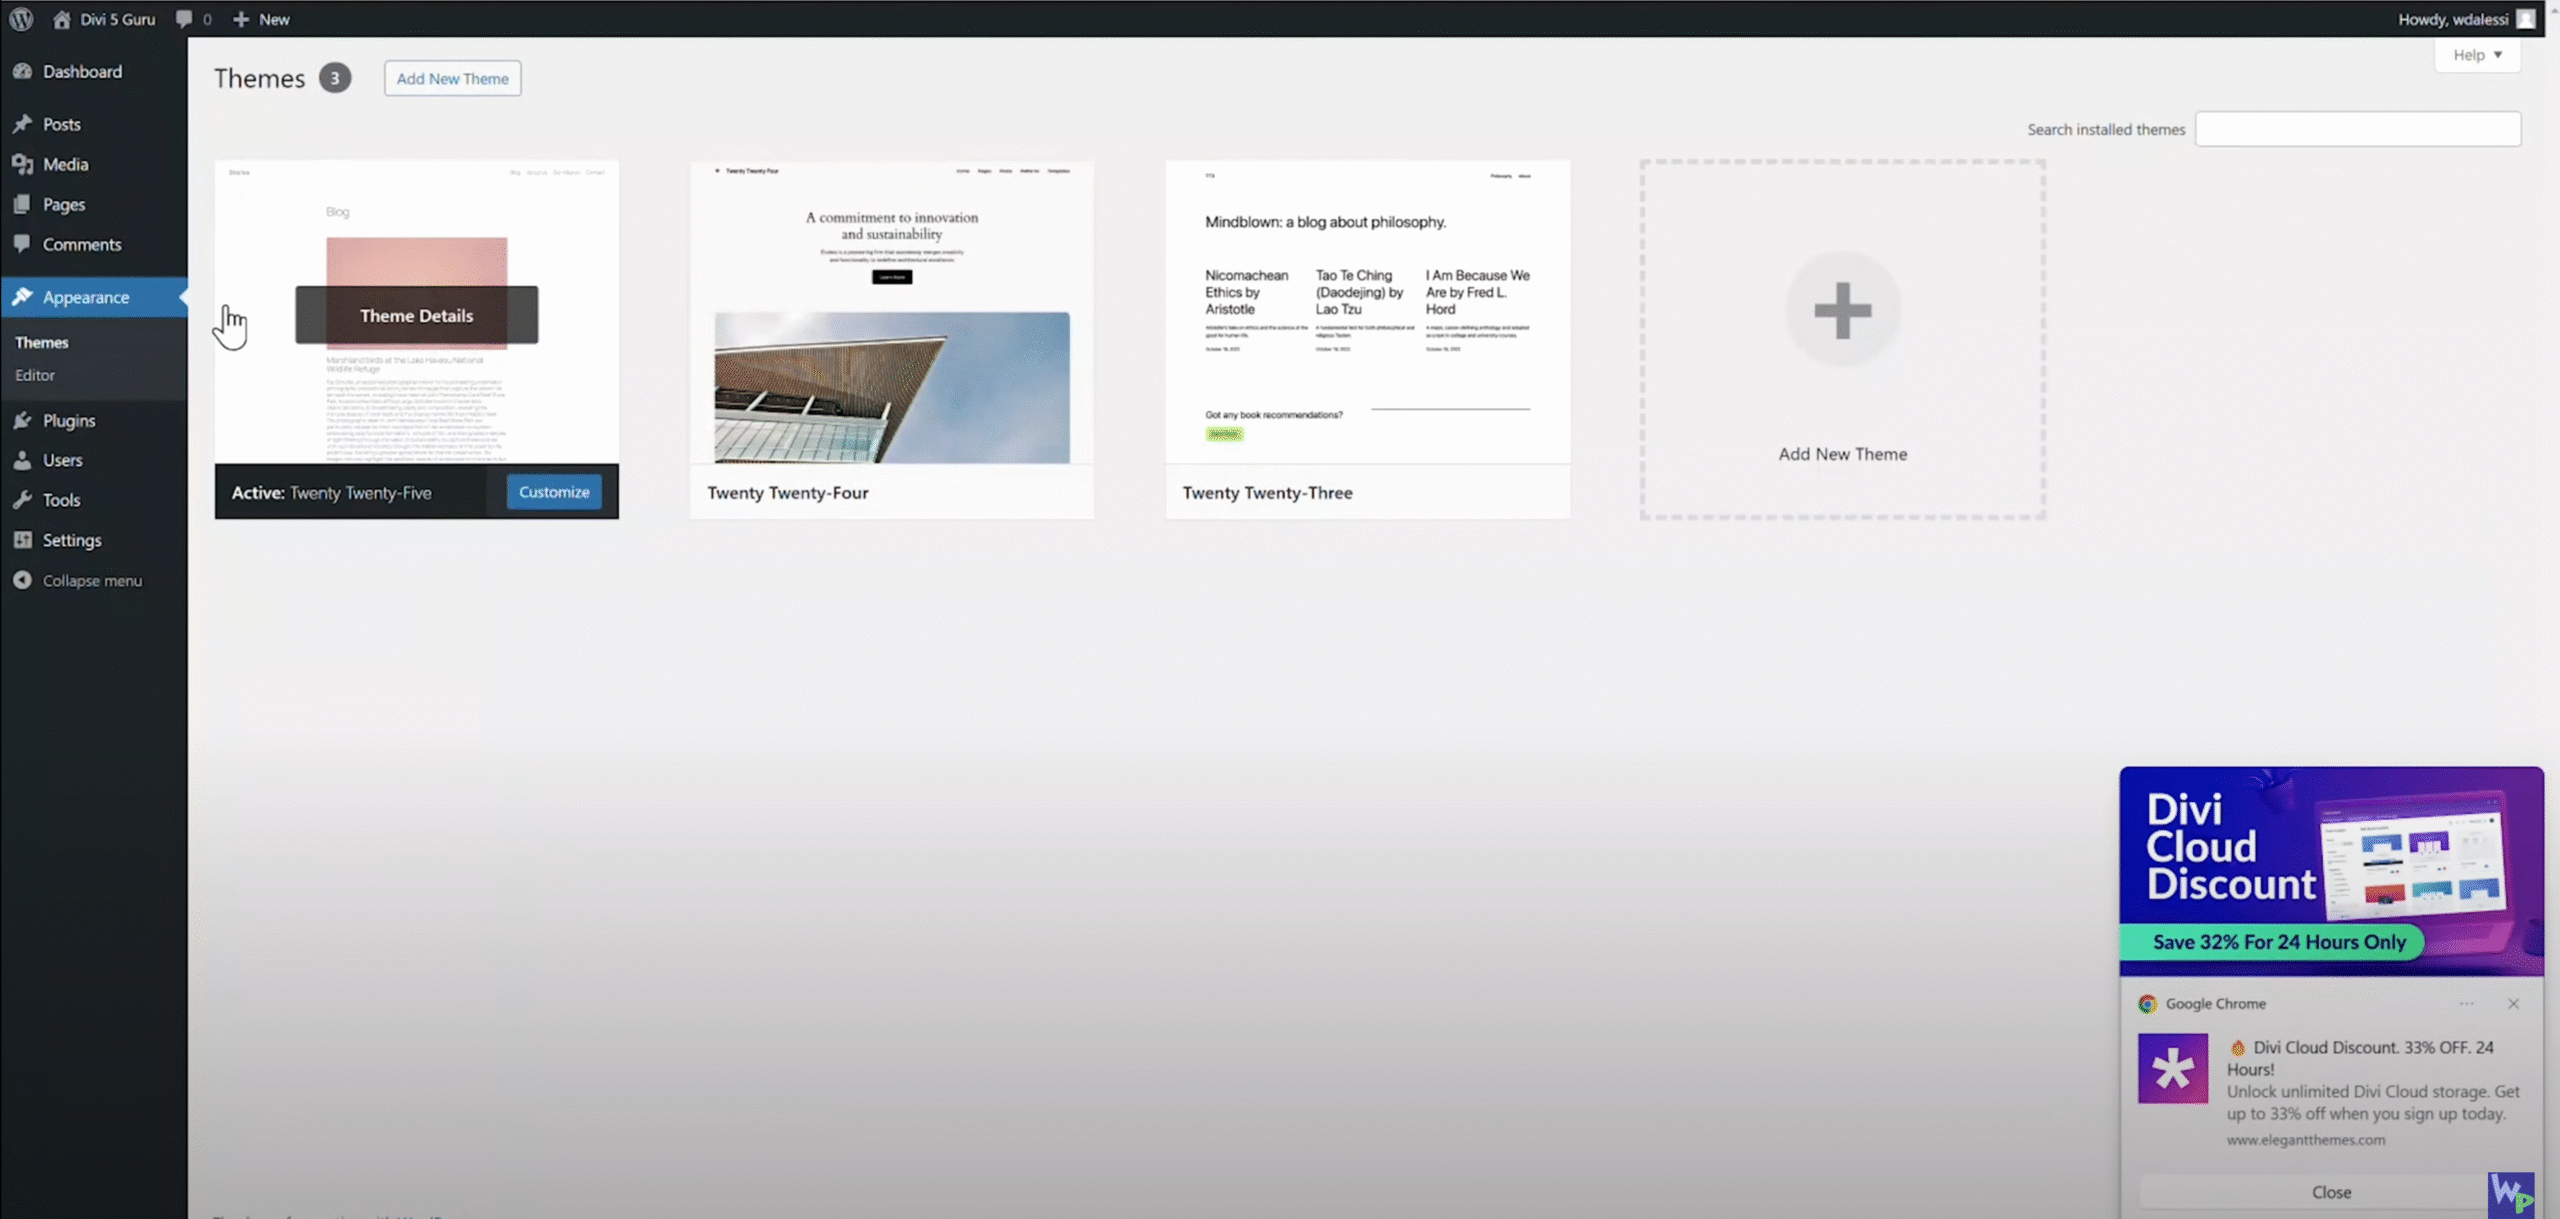Click the comments bubble icon in admin bar
The image size is (2560, 1219).
[184, 19]
